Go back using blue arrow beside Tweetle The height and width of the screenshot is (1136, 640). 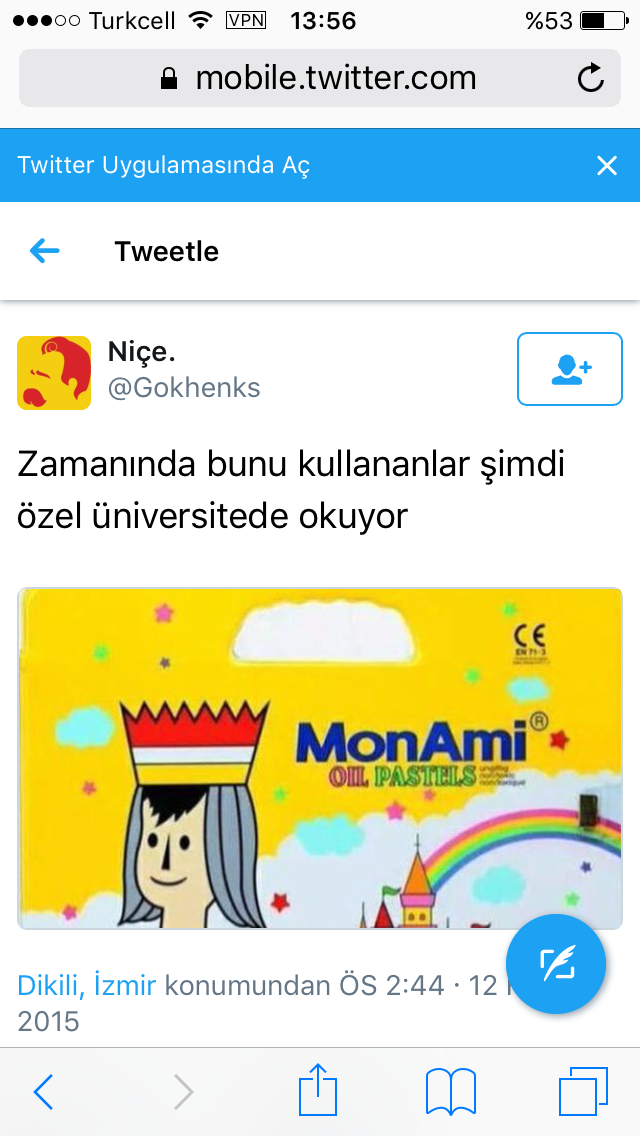44,251
